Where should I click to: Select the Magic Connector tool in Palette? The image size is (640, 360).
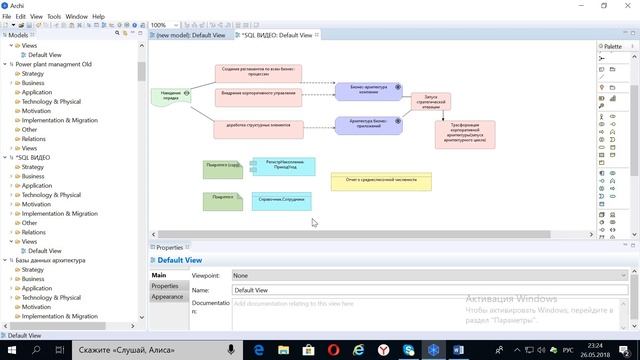[602, 58]
